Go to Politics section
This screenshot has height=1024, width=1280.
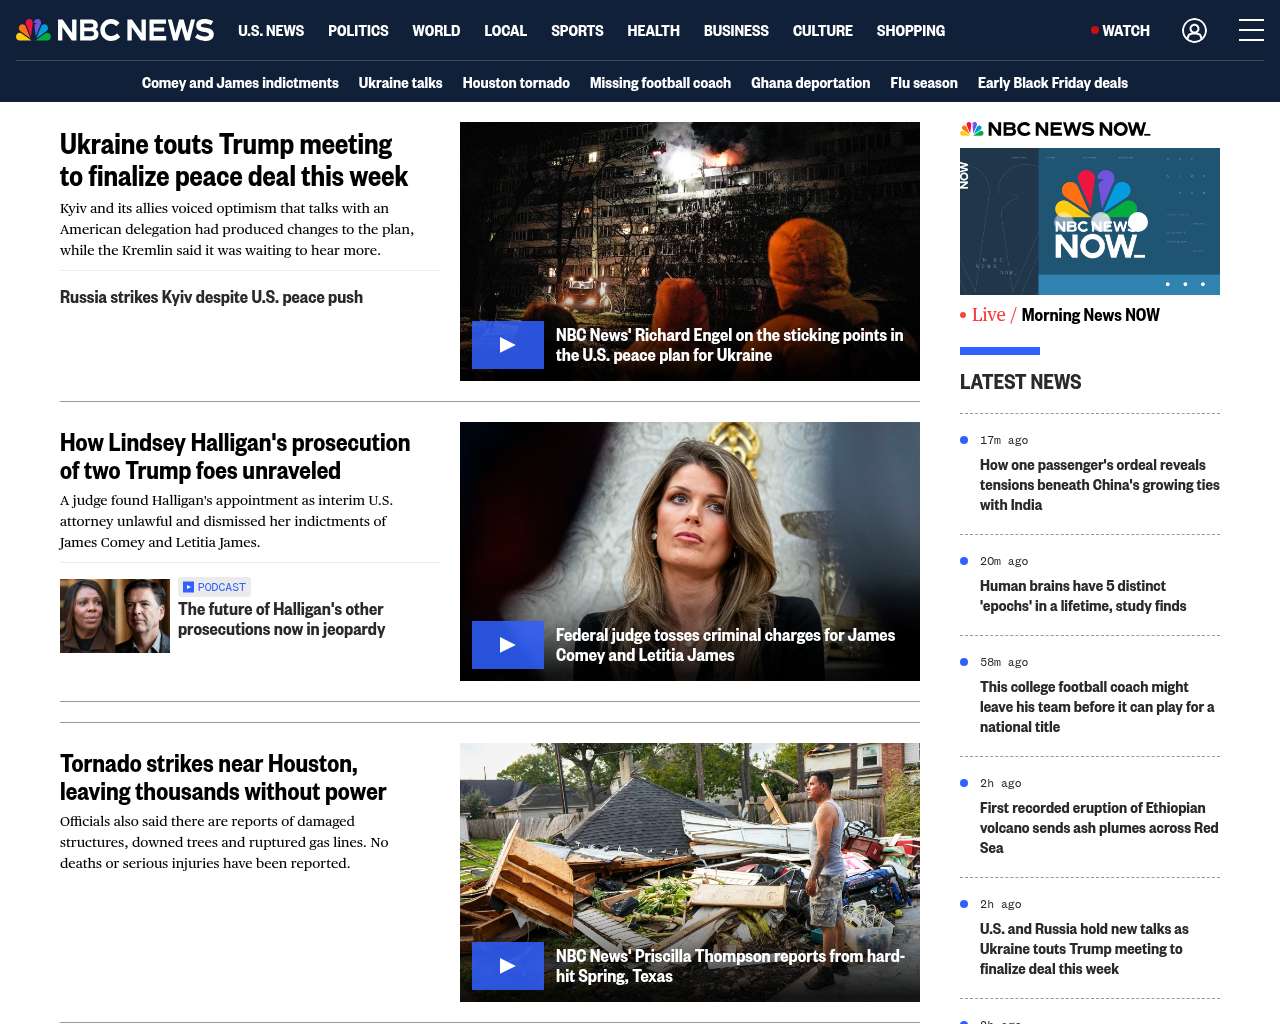click(358, 31)
